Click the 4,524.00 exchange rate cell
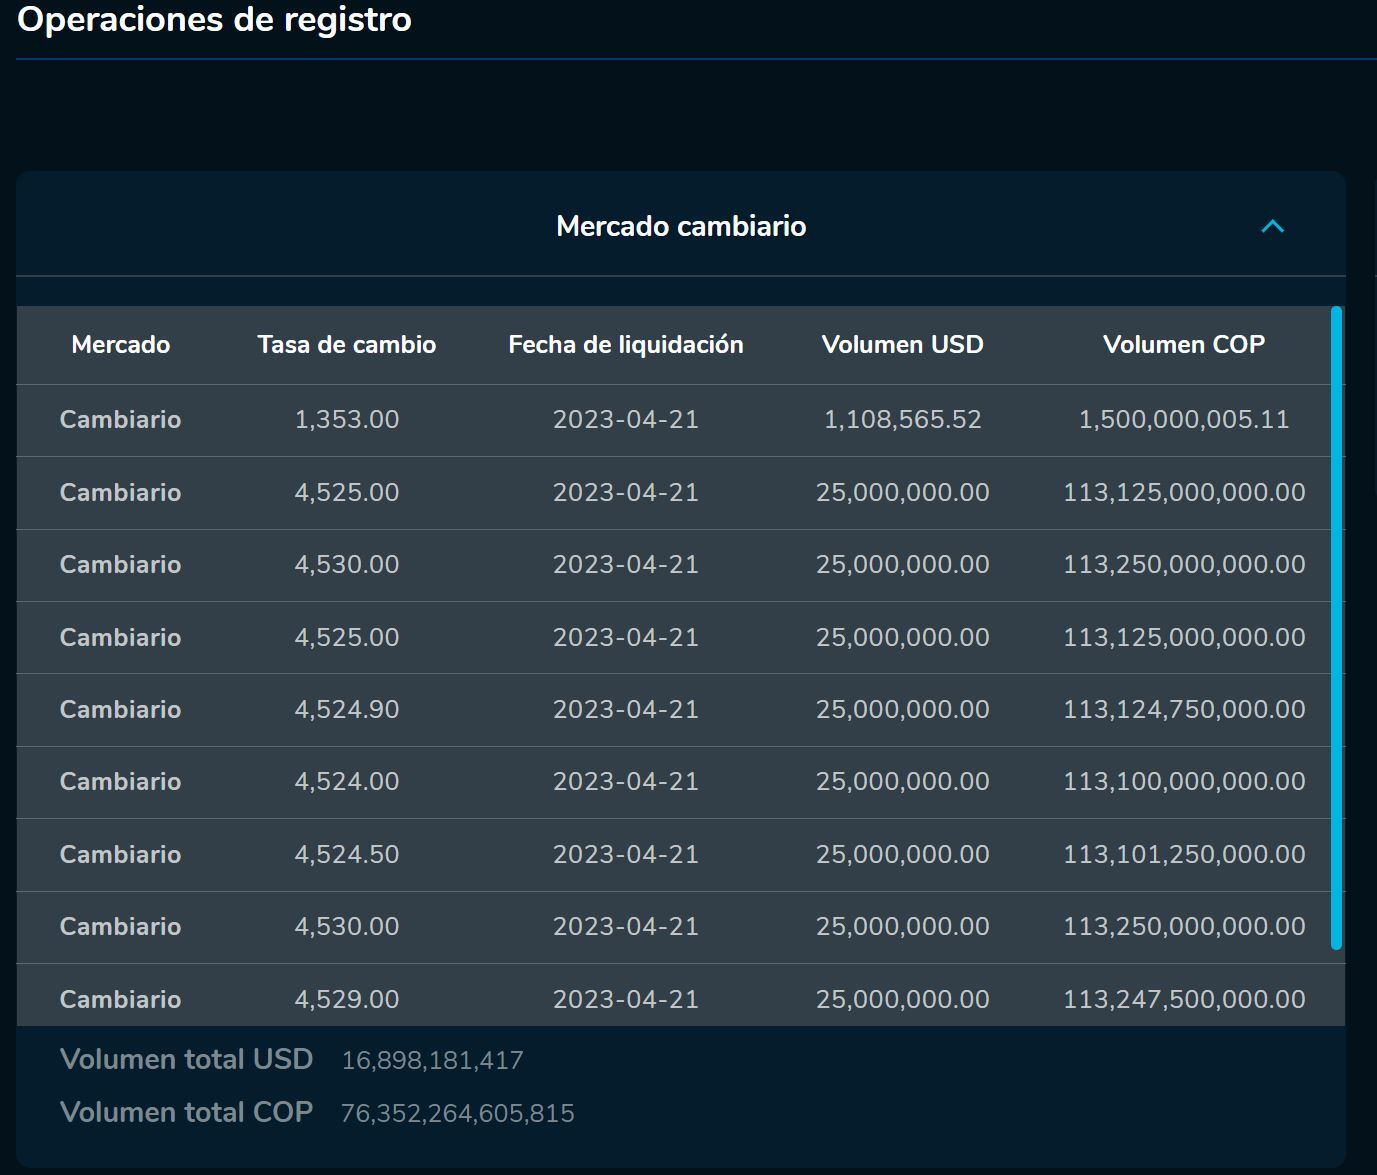The width and height of the screenshot is (1377, 1175). coord(346,782)
